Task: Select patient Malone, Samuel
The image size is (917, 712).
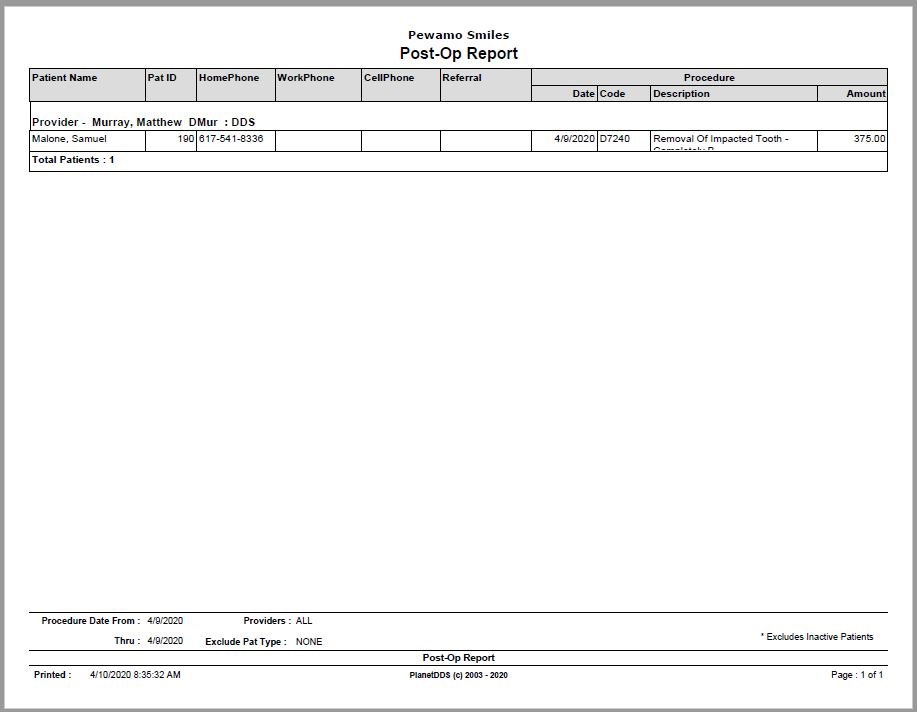Action: coord(69,139)
